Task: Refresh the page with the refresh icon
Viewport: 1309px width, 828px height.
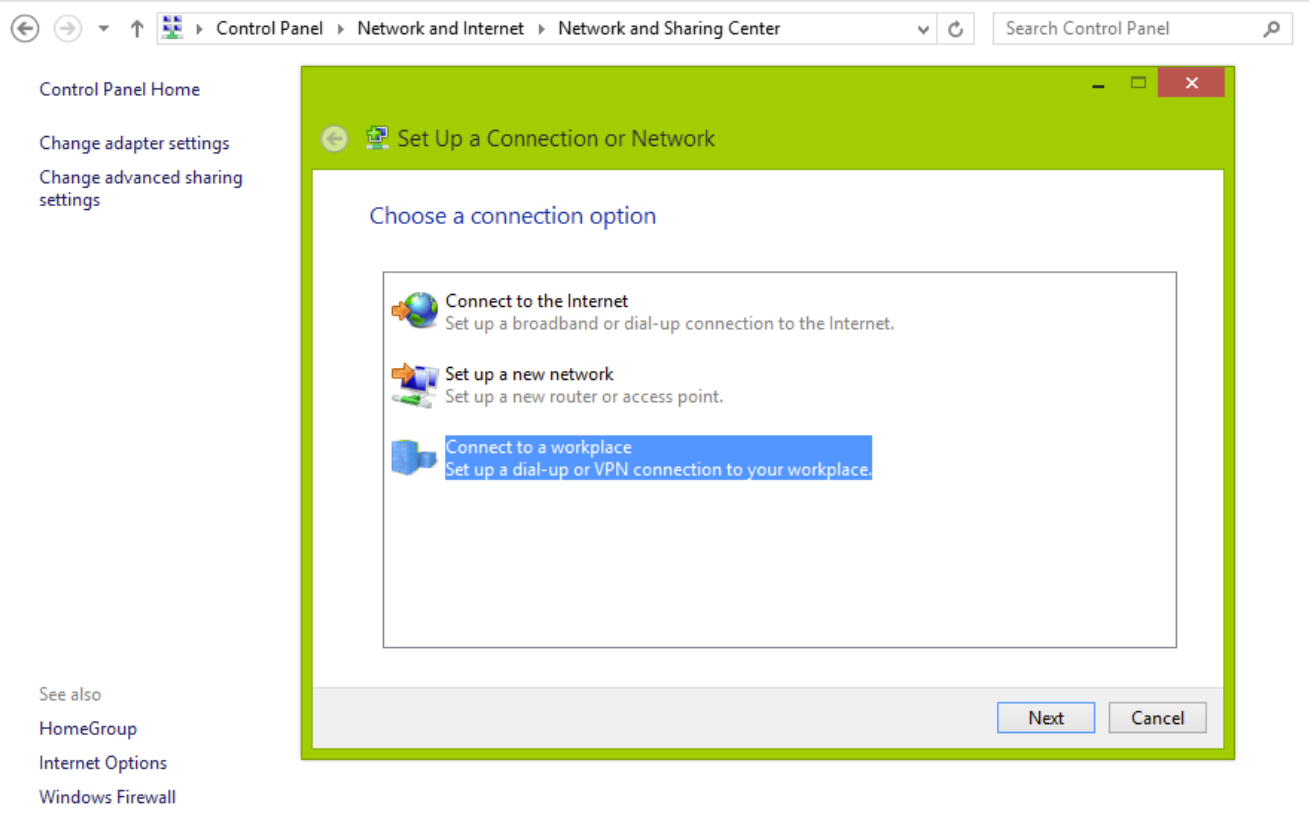Action: pos(955,28)
